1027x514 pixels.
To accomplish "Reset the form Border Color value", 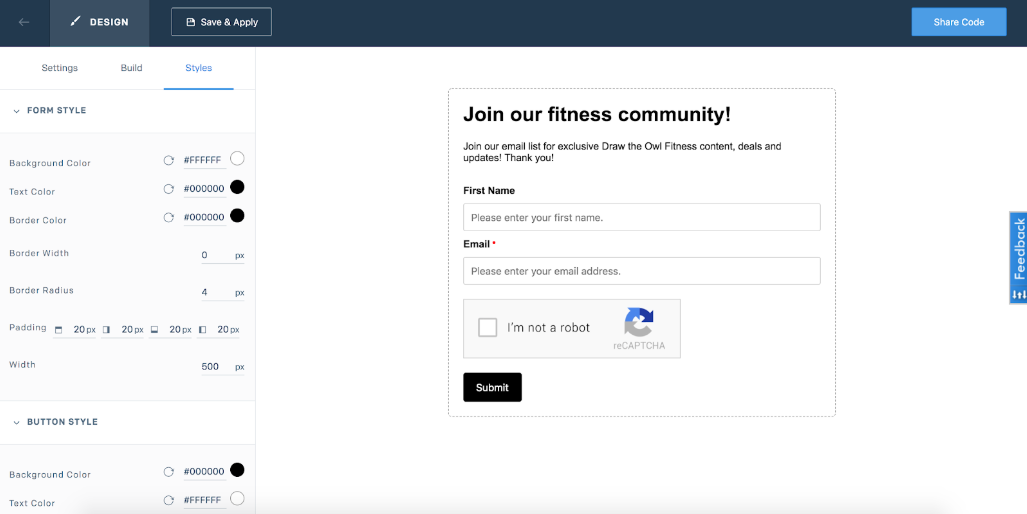I will (x=169, y=217).
